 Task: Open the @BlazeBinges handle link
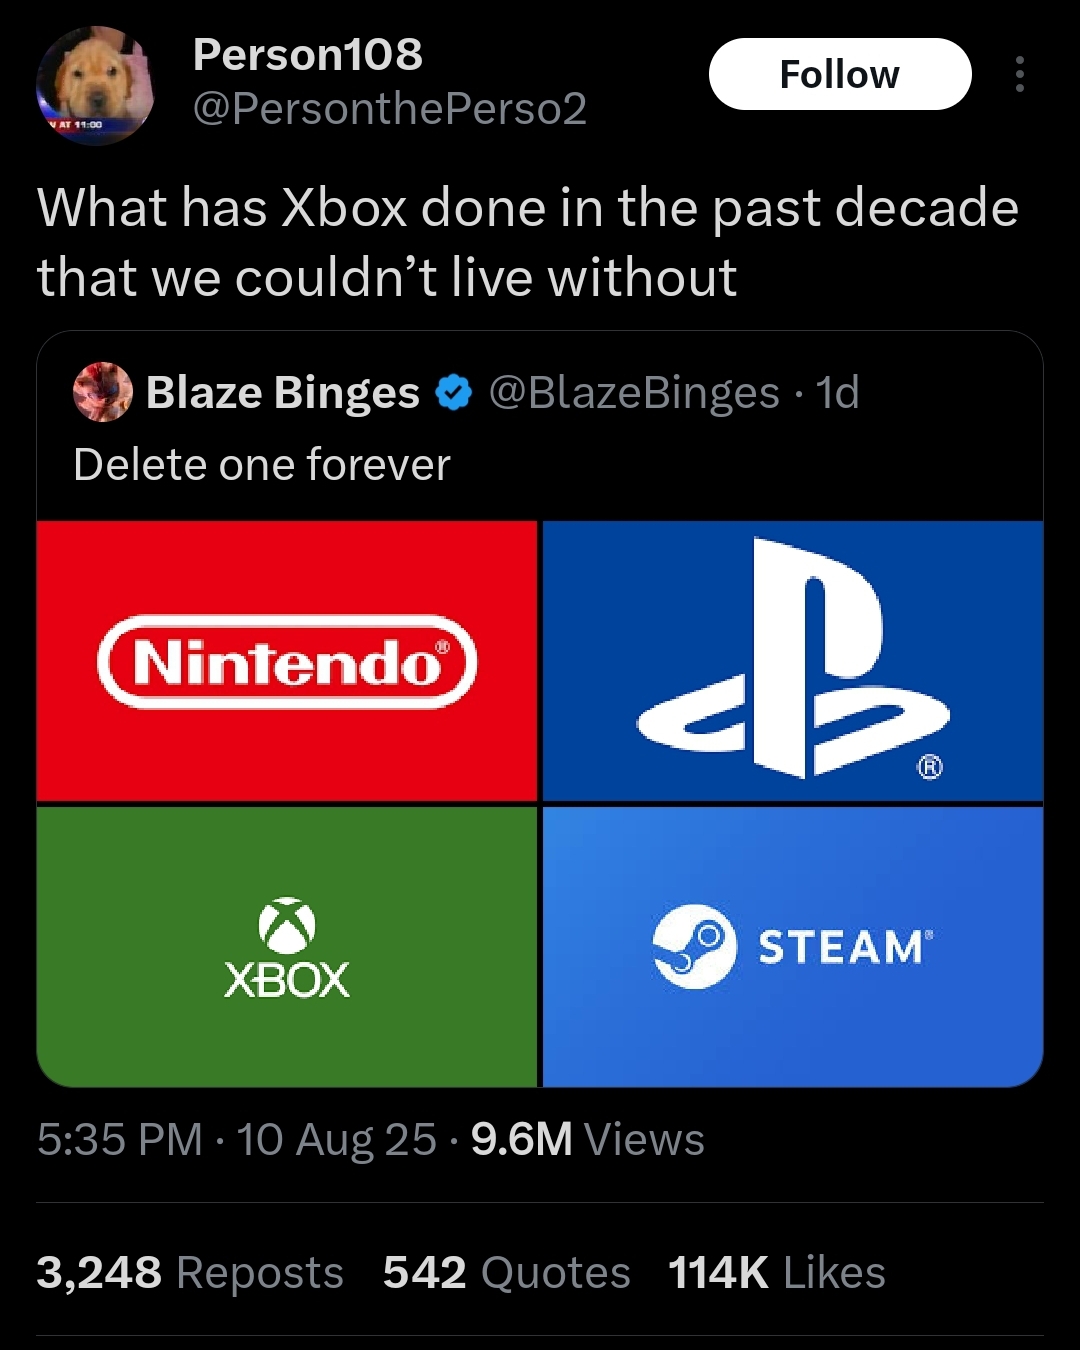click(633, 393)
